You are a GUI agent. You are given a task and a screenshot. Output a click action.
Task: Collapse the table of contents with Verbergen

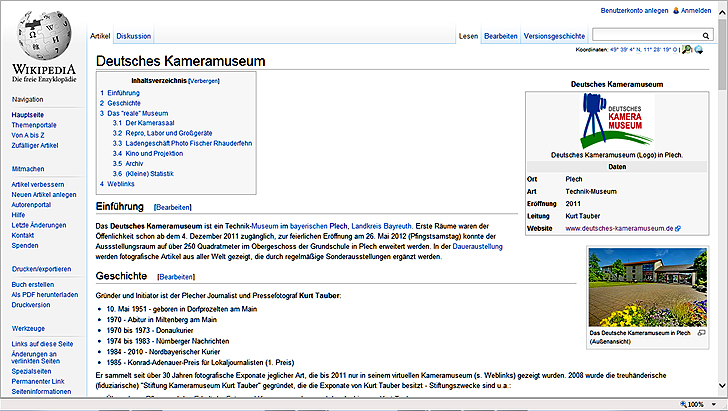(x=204, y=81)
